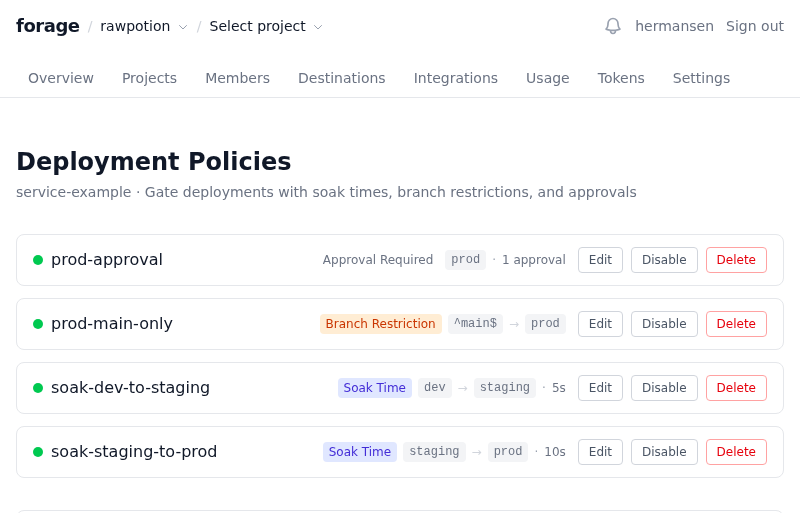This screenshot has height=513, width=800.
Task: Edit the prod-main-only policy
Action: point(600,324)
